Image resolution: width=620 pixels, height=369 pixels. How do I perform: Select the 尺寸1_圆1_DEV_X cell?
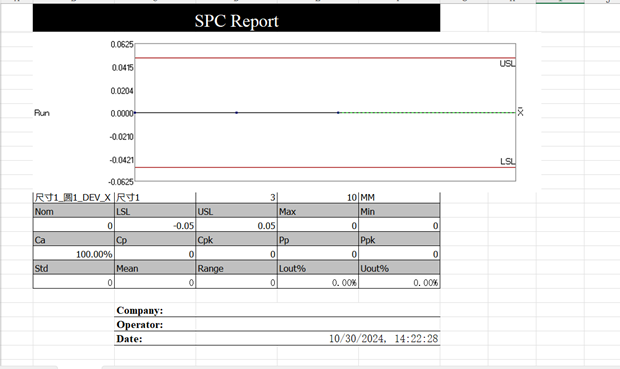pos(74,197)
